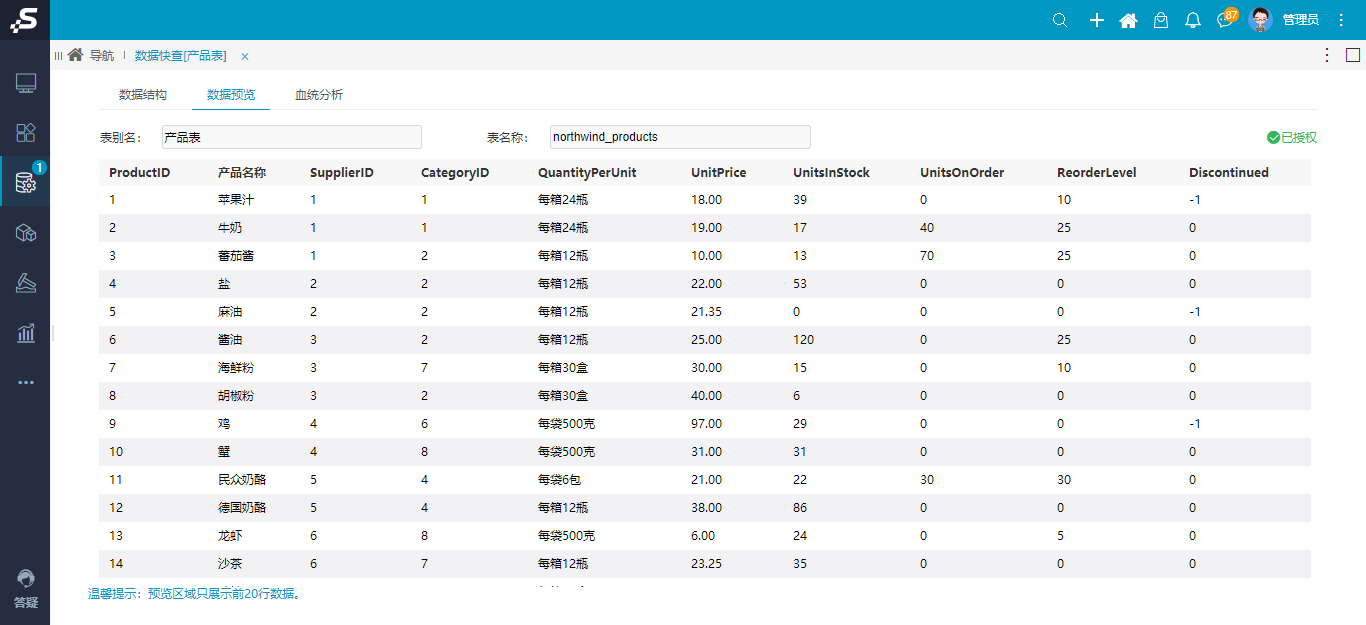Click the 23.25 unit price cell
The height and width of the screenshot is (625, 1366).
(706, 564)
